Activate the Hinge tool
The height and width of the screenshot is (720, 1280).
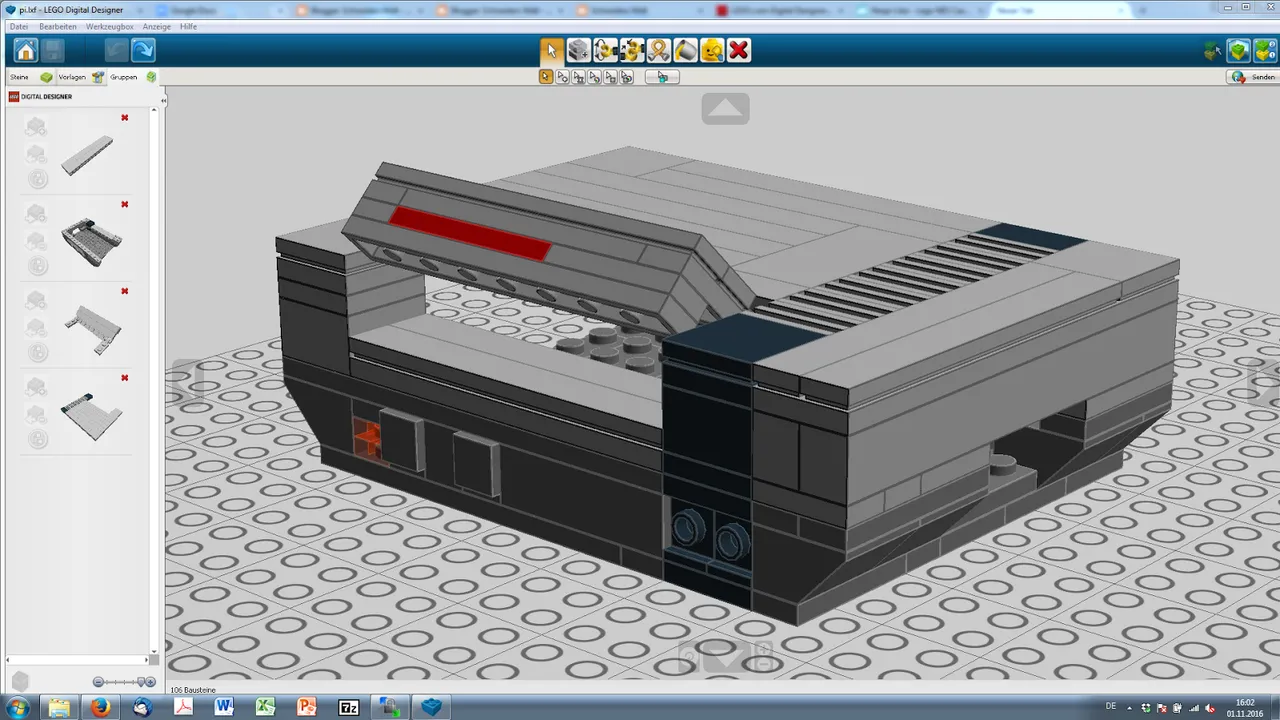point(605,50)
